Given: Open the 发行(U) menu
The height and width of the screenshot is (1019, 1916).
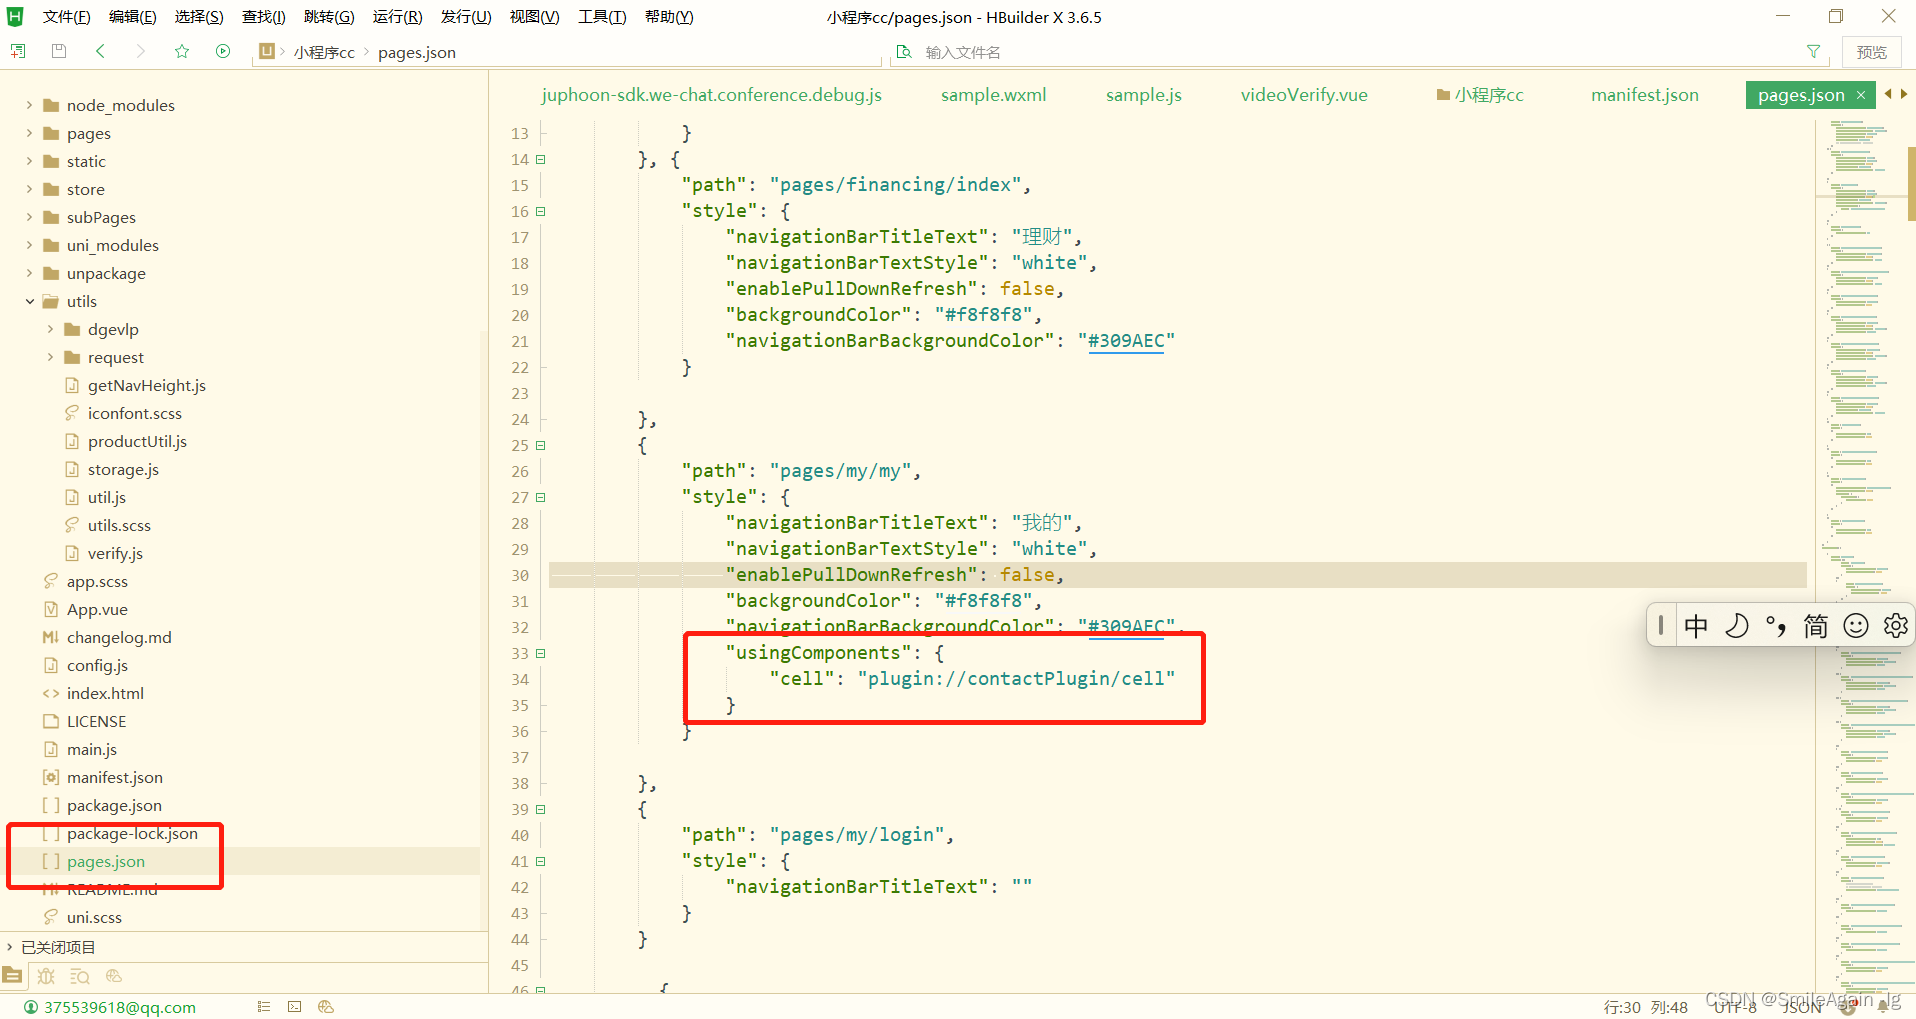Looking at the screenshot, I should click(466, 17).
